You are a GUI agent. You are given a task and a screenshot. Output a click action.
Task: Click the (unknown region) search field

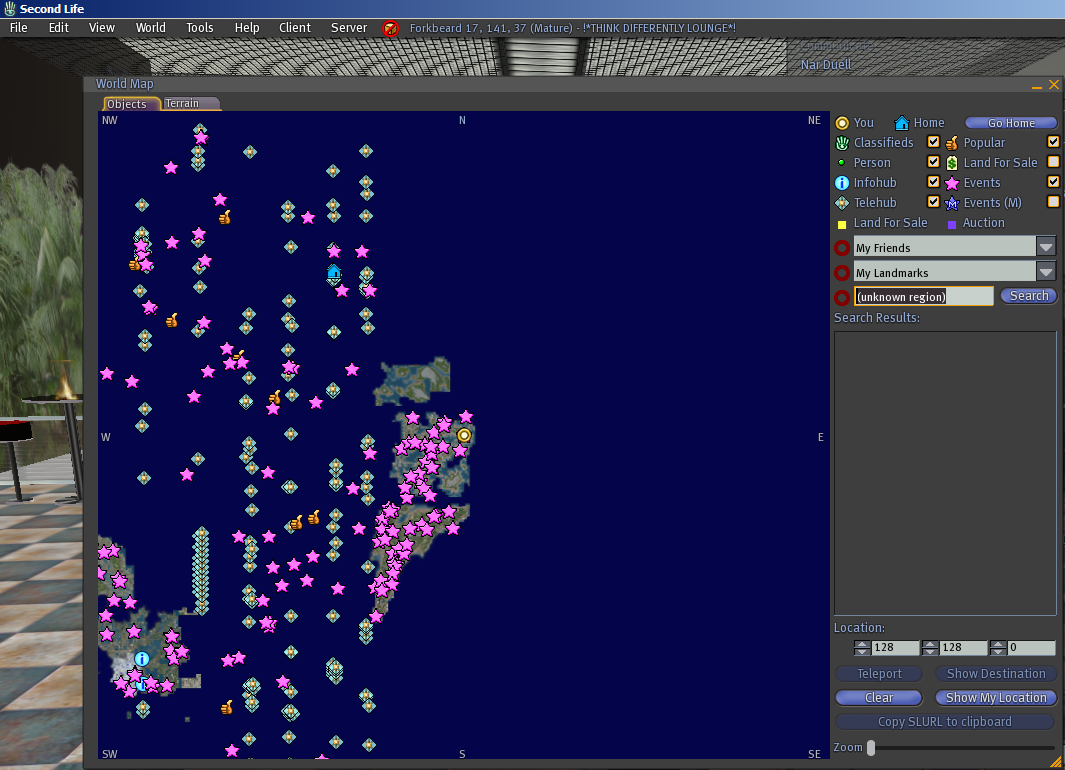coord(924,296)
